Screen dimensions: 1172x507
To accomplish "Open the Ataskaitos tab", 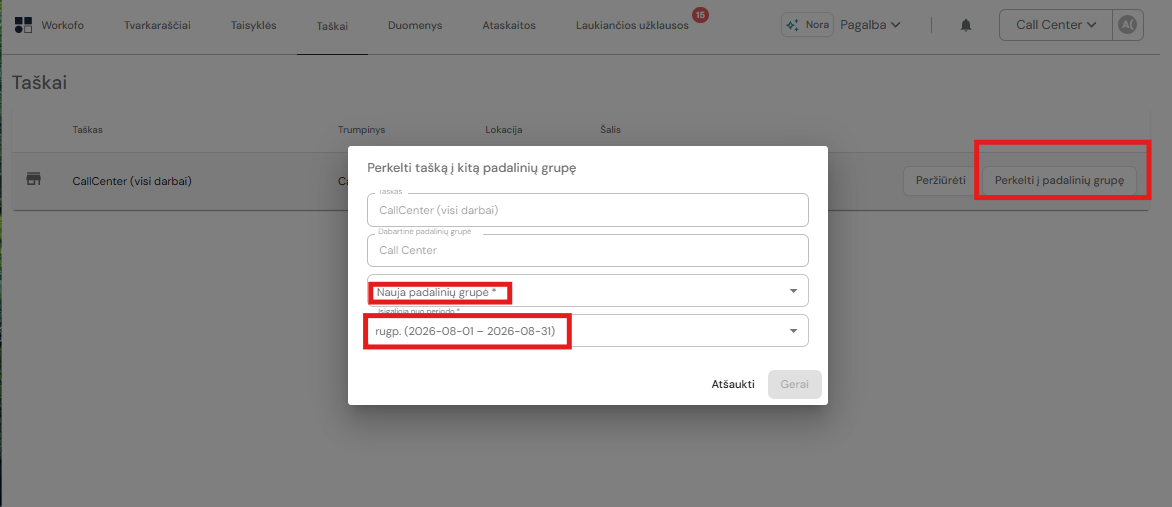I will pos(509,25).
